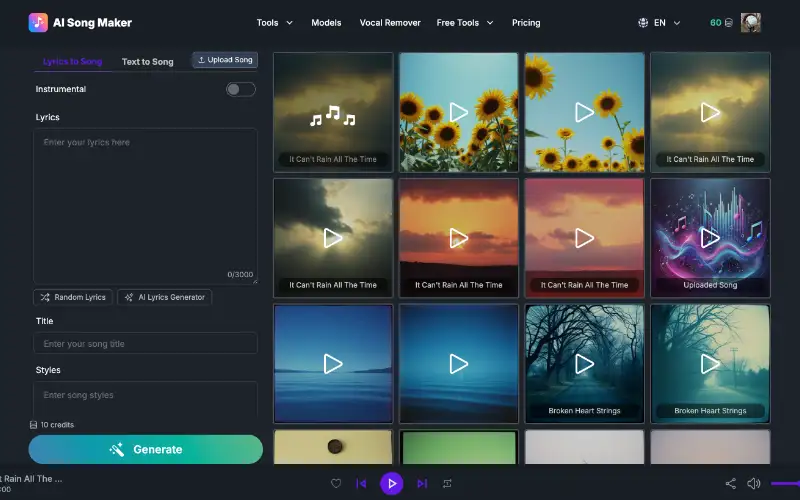
Task: Click the chevron next to EN
Action: [x=677, y=22]
